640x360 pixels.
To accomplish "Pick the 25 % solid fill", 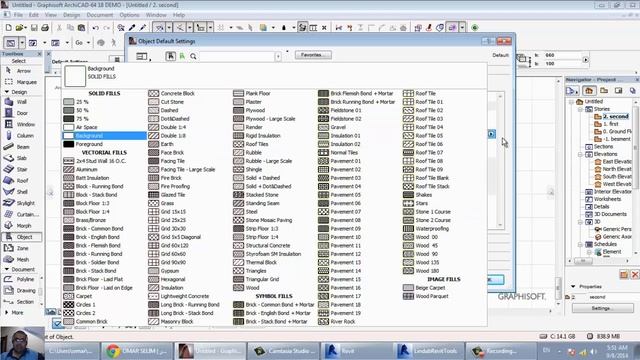I will [x=104, y=102].
